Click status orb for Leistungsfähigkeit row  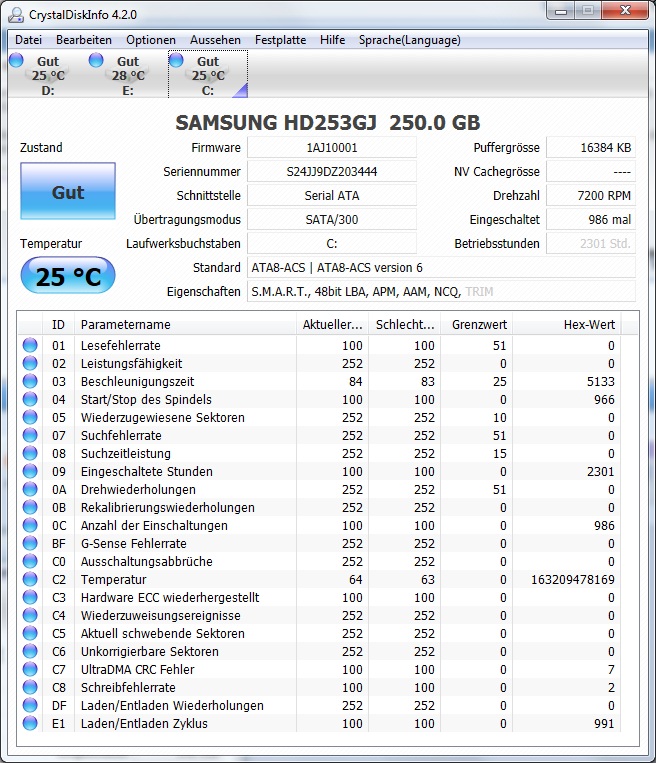pos(30,363)
